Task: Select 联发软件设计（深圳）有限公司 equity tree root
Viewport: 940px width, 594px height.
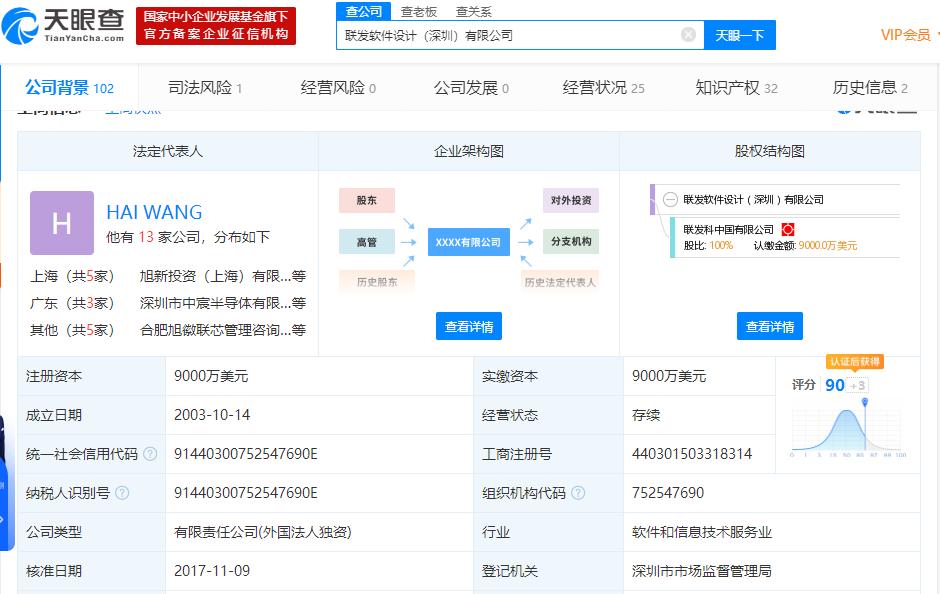Action: tap(753, 200)
